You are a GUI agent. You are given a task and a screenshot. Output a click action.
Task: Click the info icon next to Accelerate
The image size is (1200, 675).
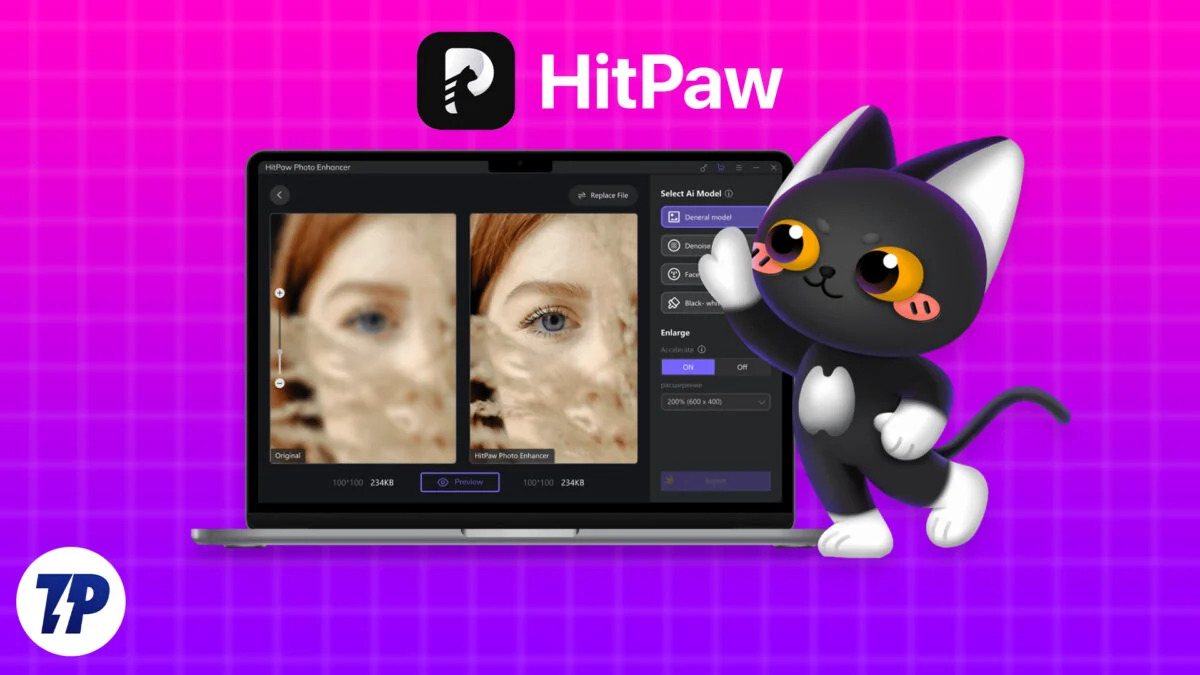click(701, 350)
